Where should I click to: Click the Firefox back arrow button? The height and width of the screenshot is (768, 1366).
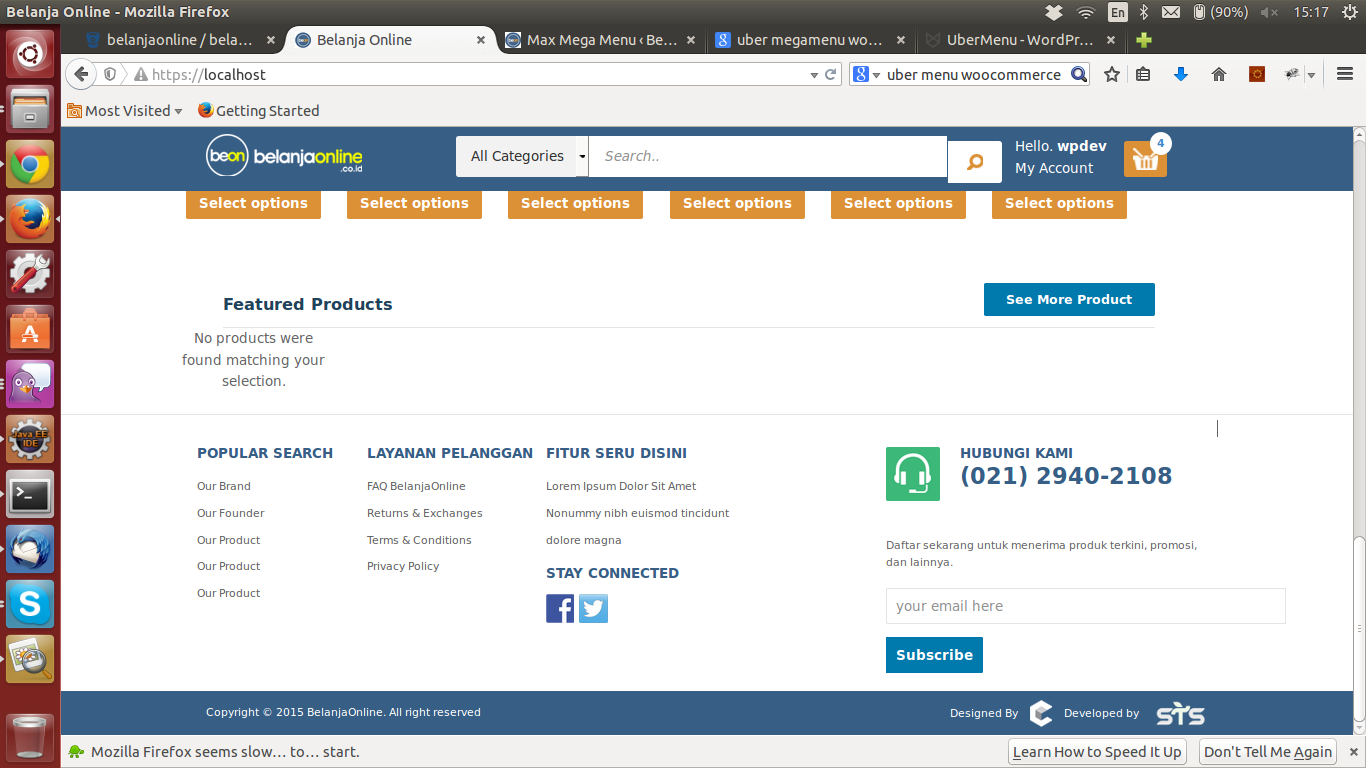[x=82, y=74]
